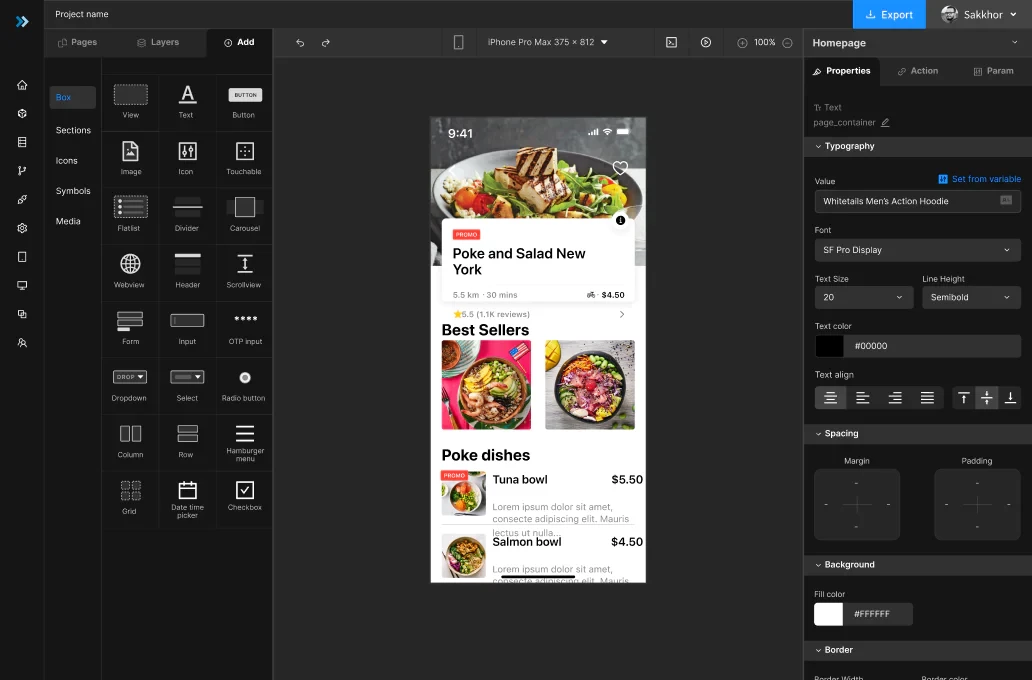Screen dimensions: 1032x680
Task: Select the Radio button component
Action: click(245, 378)
